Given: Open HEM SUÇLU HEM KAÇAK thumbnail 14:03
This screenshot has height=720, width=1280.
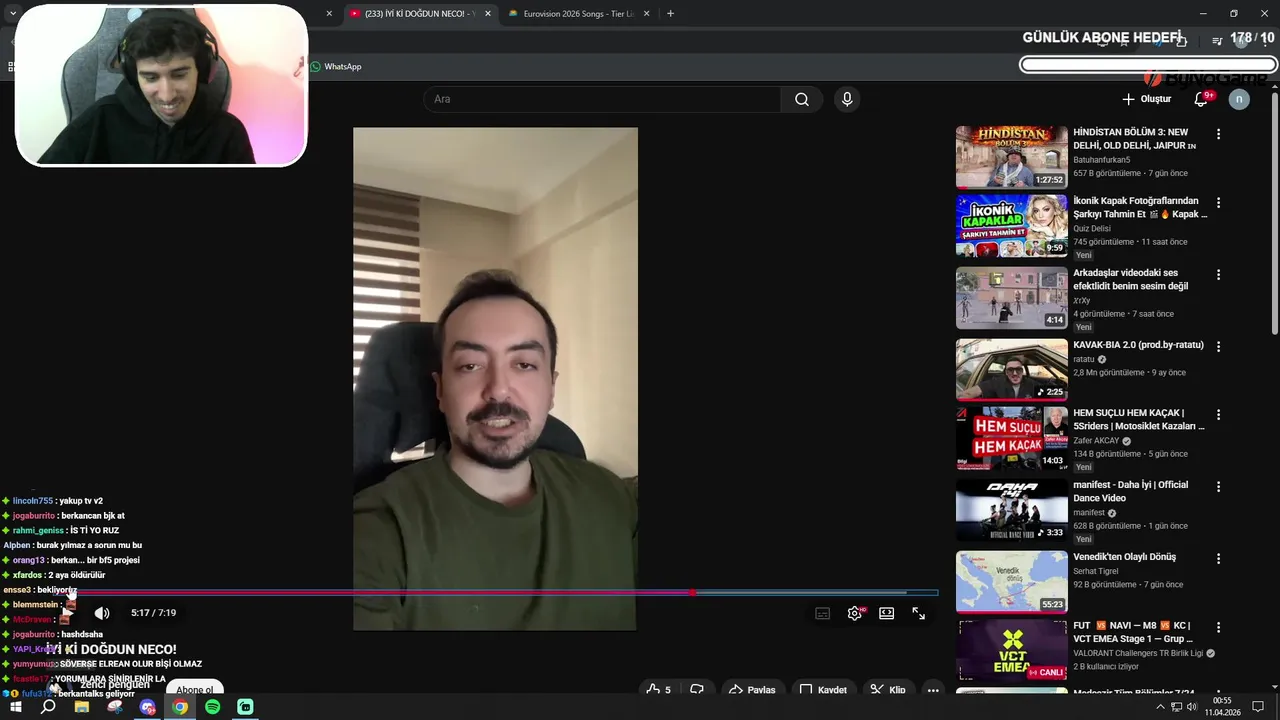Looking at the screenshot, I should pyautogui.click(x=1012, y=438).
